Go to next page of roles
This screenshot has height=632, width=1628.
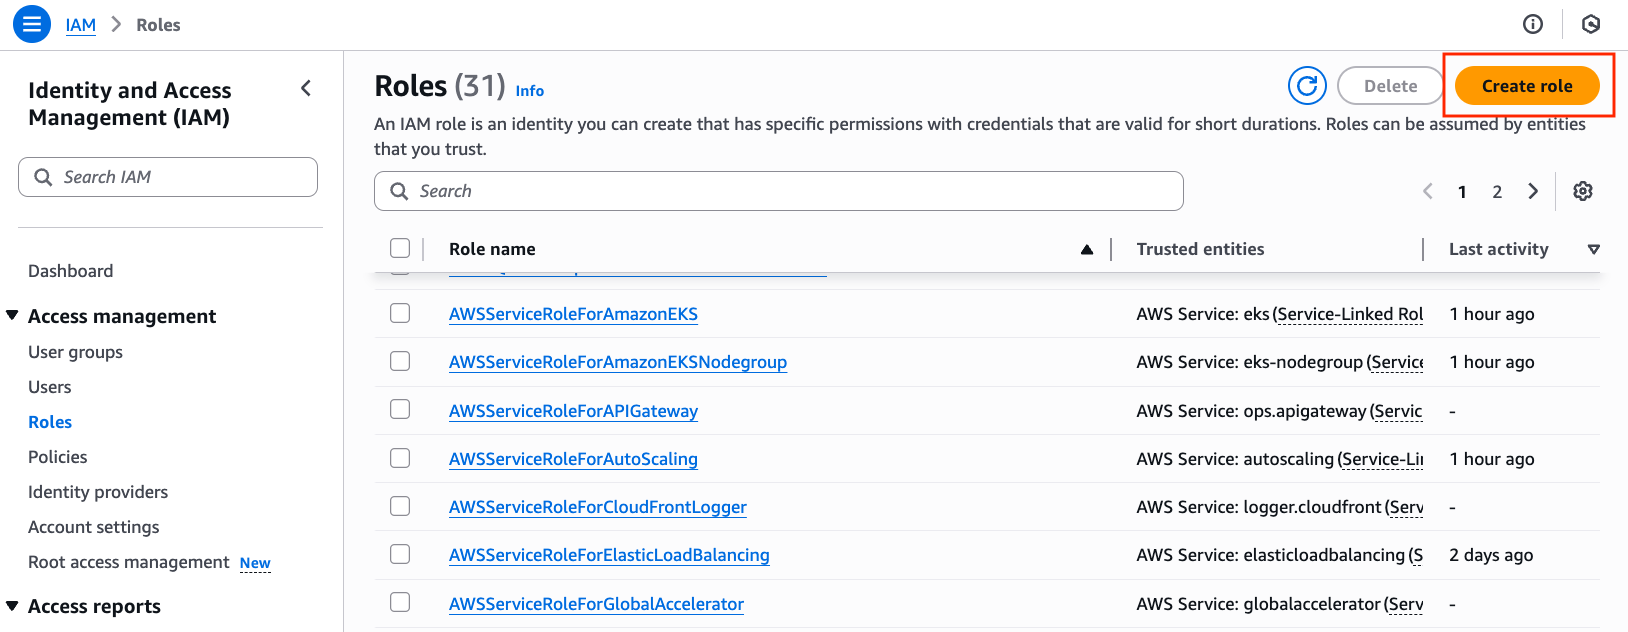1533,191
